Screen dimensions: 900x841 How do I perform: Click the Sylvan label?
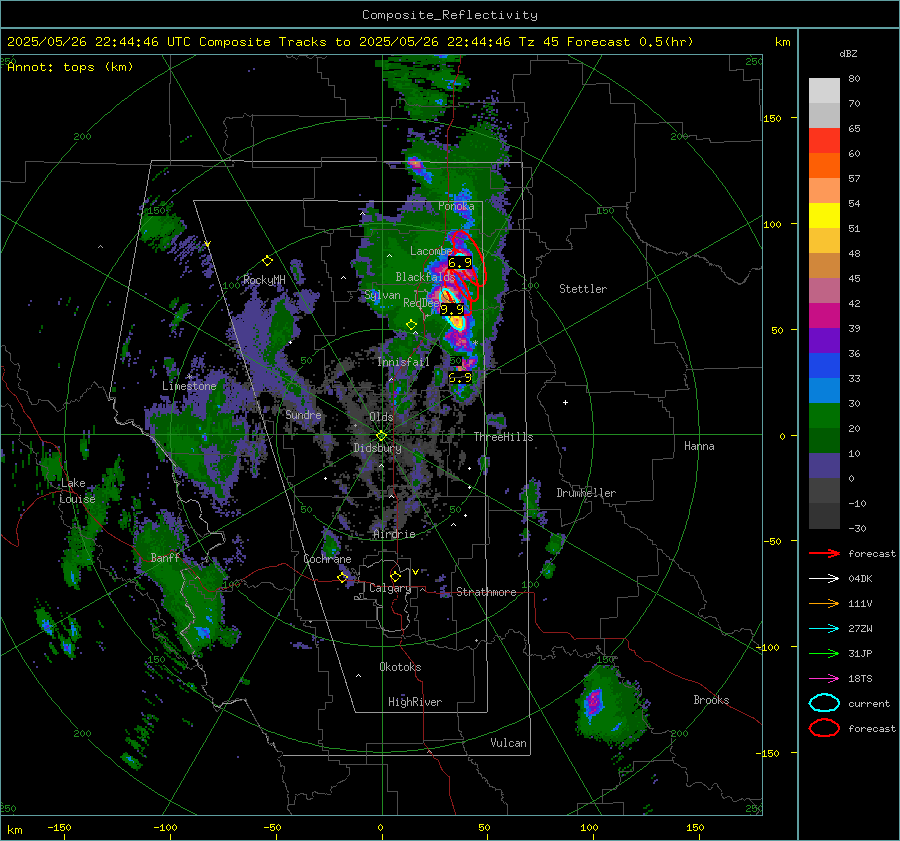coord(382,295)
